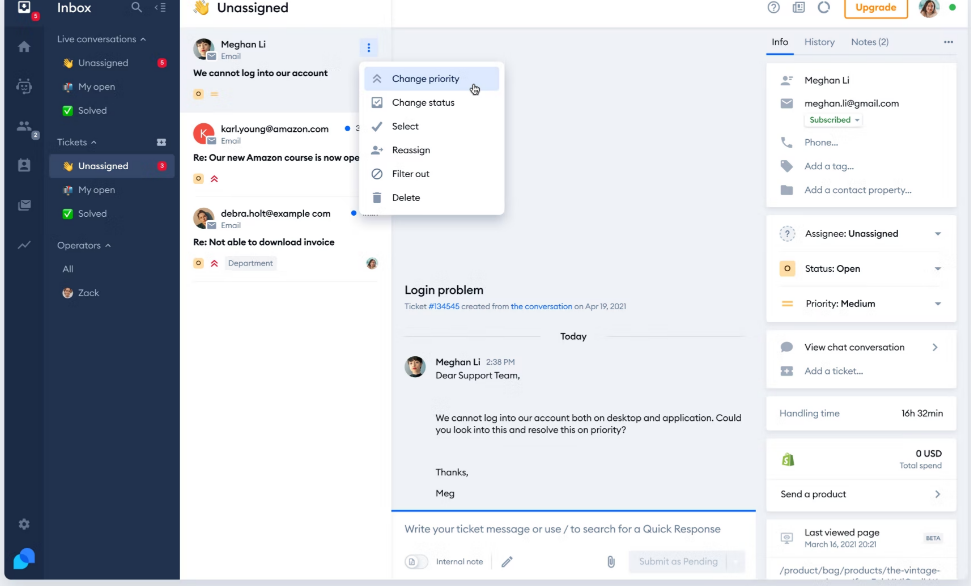Select the chatbot icon in the left sidebar
Viewport: 971px width, 586px height.
(x=23, y=87)
